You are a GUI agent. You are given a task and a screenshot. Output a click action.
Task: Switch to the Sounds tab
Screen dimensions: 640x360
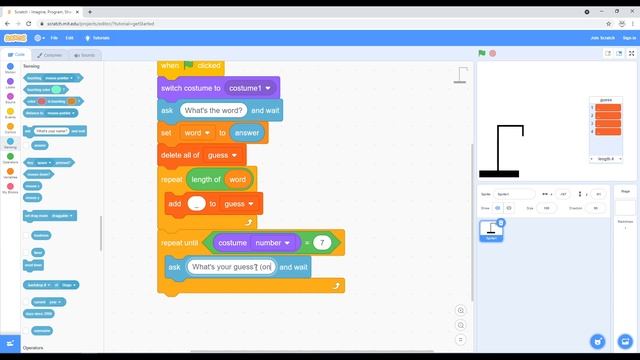84,55
